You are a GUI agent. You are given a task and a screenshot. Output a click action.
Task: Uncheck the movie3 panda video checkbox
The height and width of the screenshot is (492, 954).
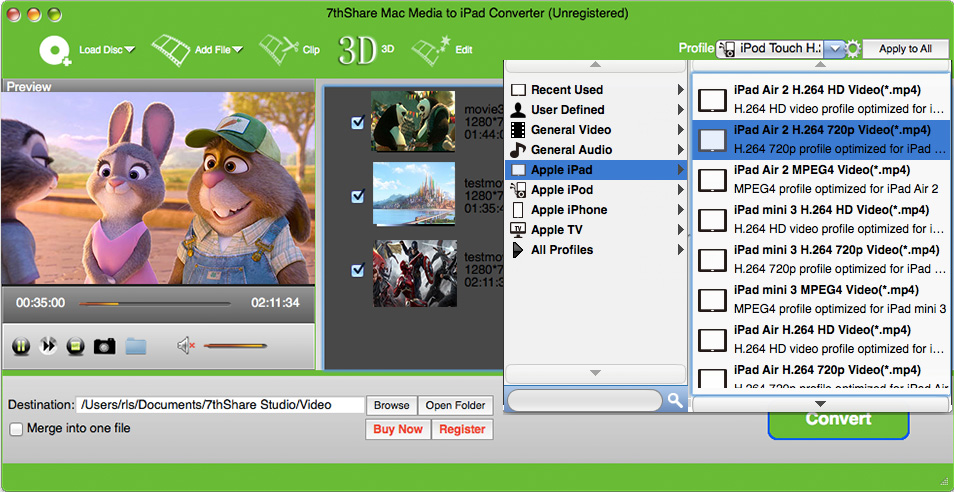point(358,123)
